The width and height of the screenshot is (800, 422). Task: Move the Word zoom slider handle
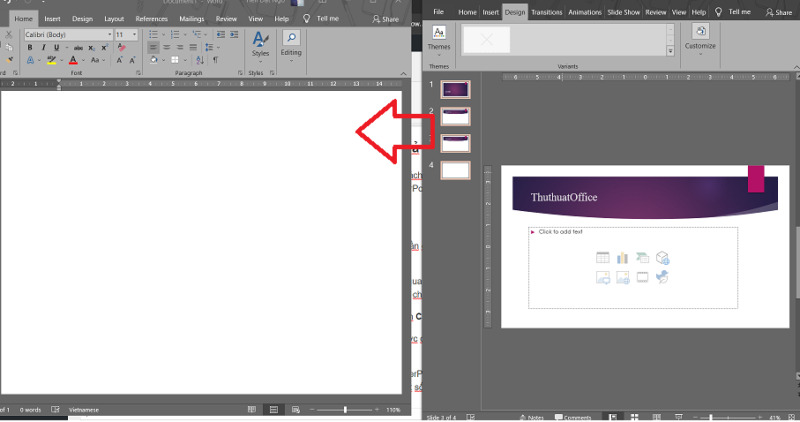pos(345,410)
